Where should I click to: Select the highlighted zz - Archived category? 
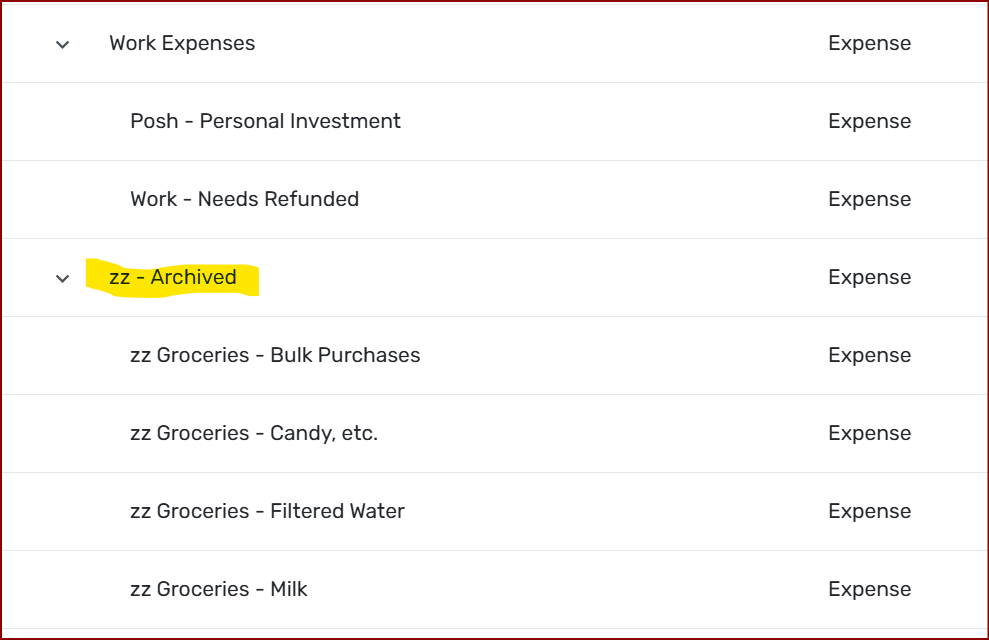pos(173,277)
